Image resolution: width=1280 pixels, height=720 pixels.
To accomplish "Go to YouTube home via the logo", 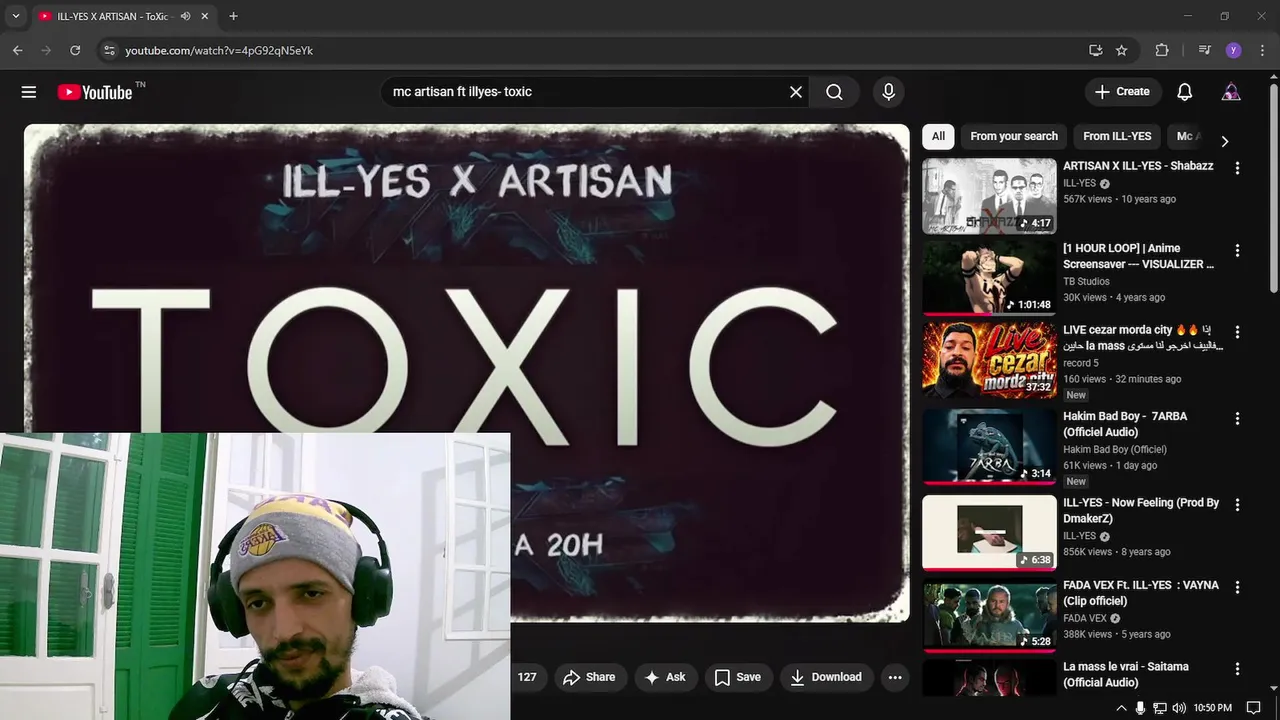I will (x=94, y=92).
